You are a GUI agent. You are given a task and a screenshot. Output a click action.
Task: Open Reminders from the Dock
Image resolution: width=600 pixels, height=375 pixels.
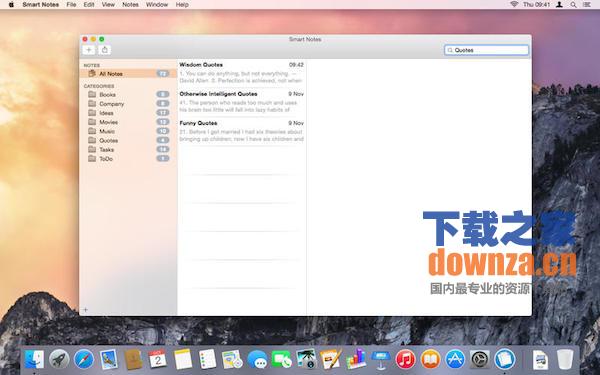click(207, 359)
